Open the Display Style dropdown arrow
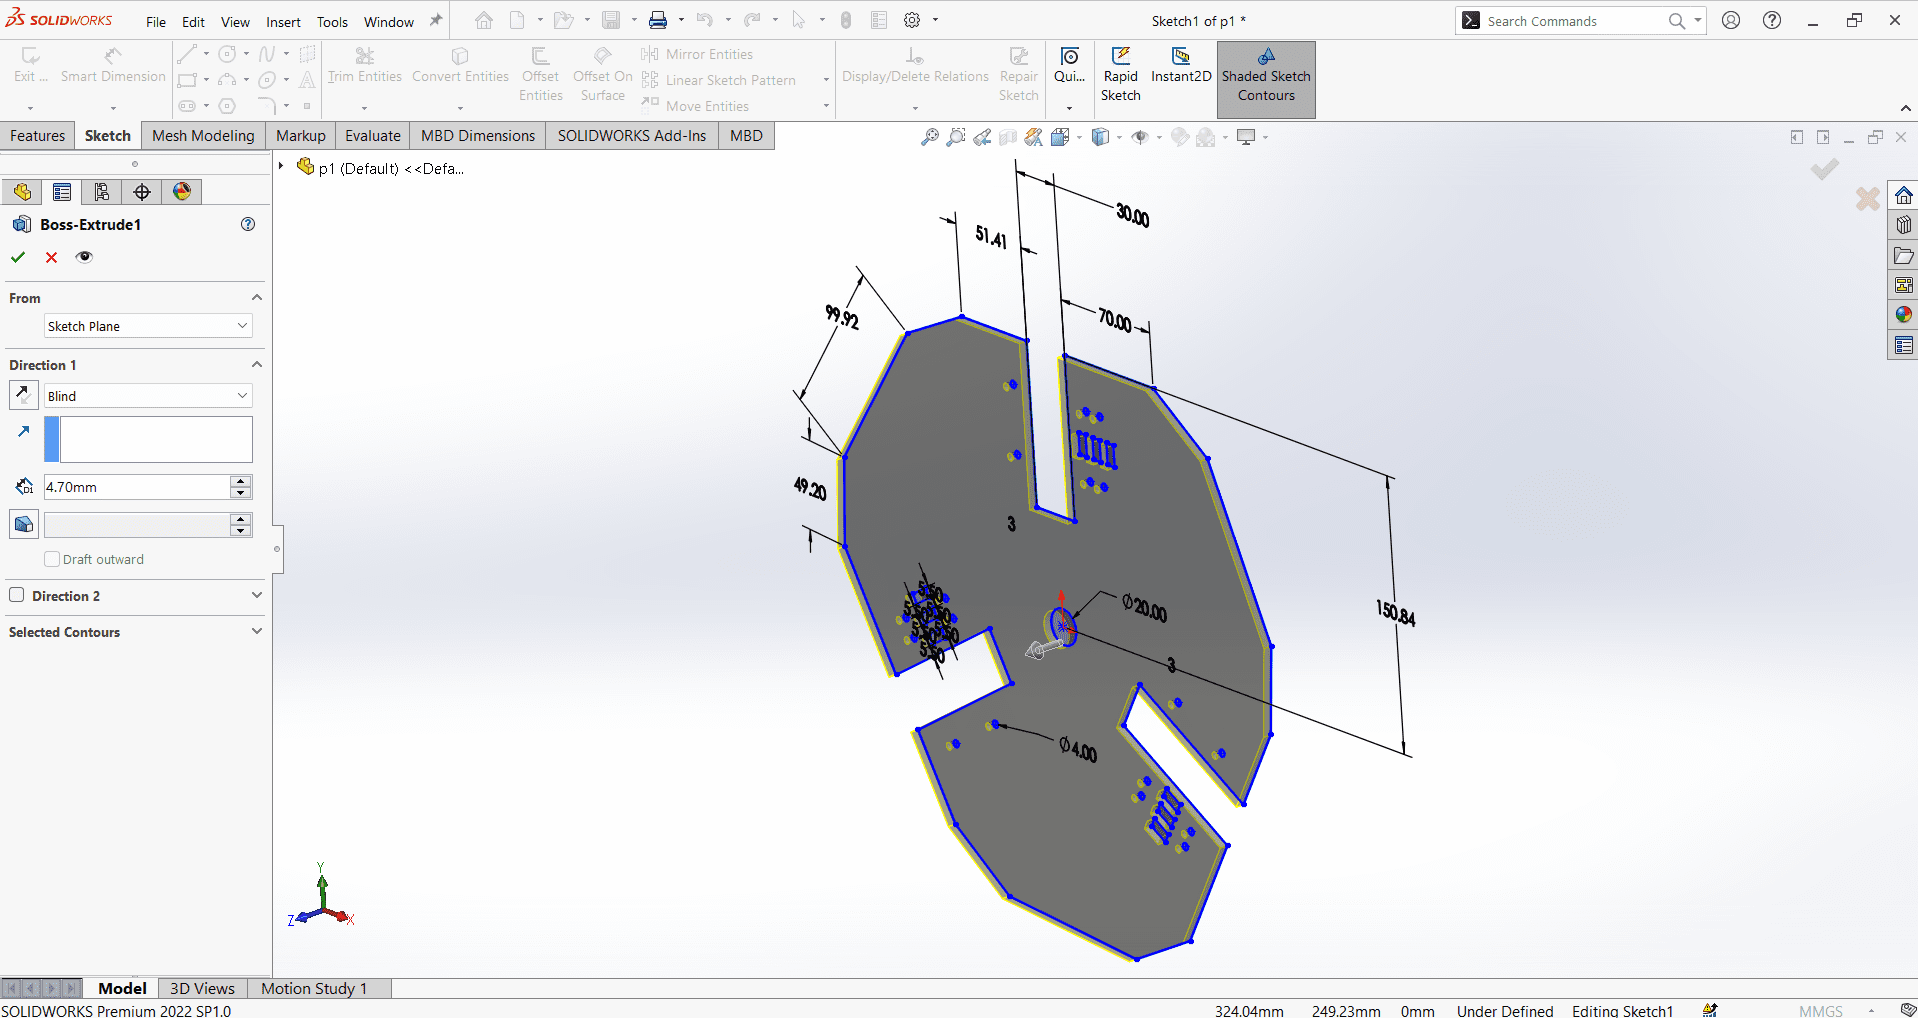 coord(1119,137)
